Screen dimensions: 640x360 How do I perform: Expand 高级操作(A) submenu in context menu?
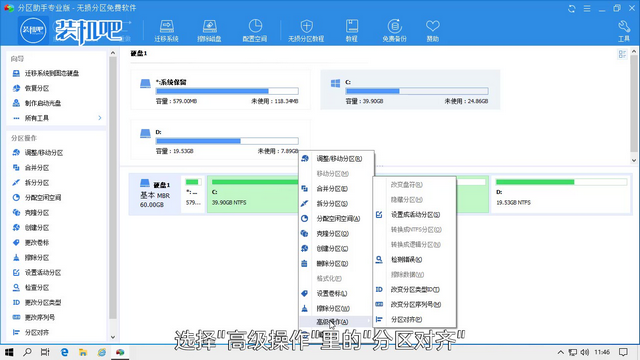336,322
